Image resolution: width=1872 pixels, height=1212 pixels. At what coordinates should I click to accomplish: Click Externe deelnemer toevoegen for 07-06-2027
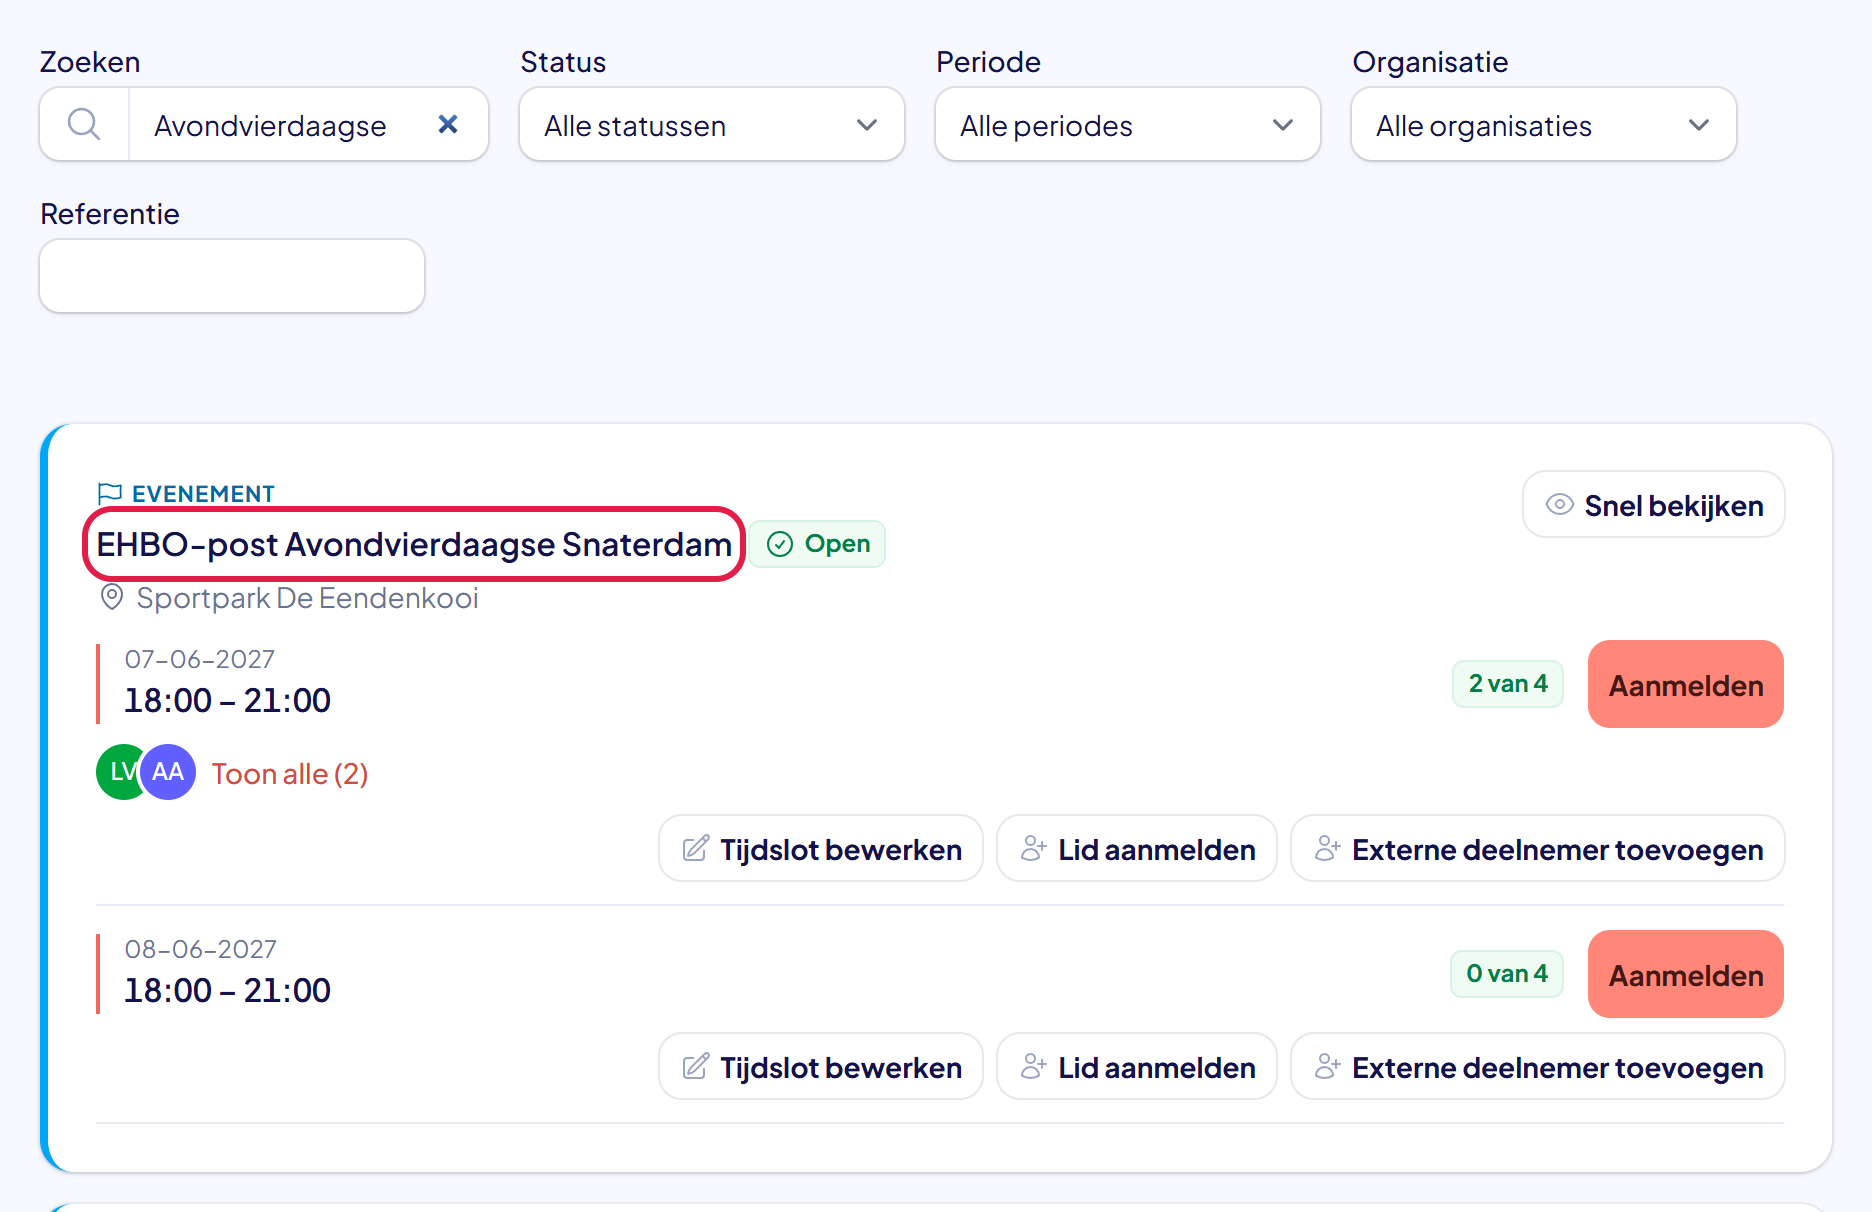click(x=1538, y=849)
